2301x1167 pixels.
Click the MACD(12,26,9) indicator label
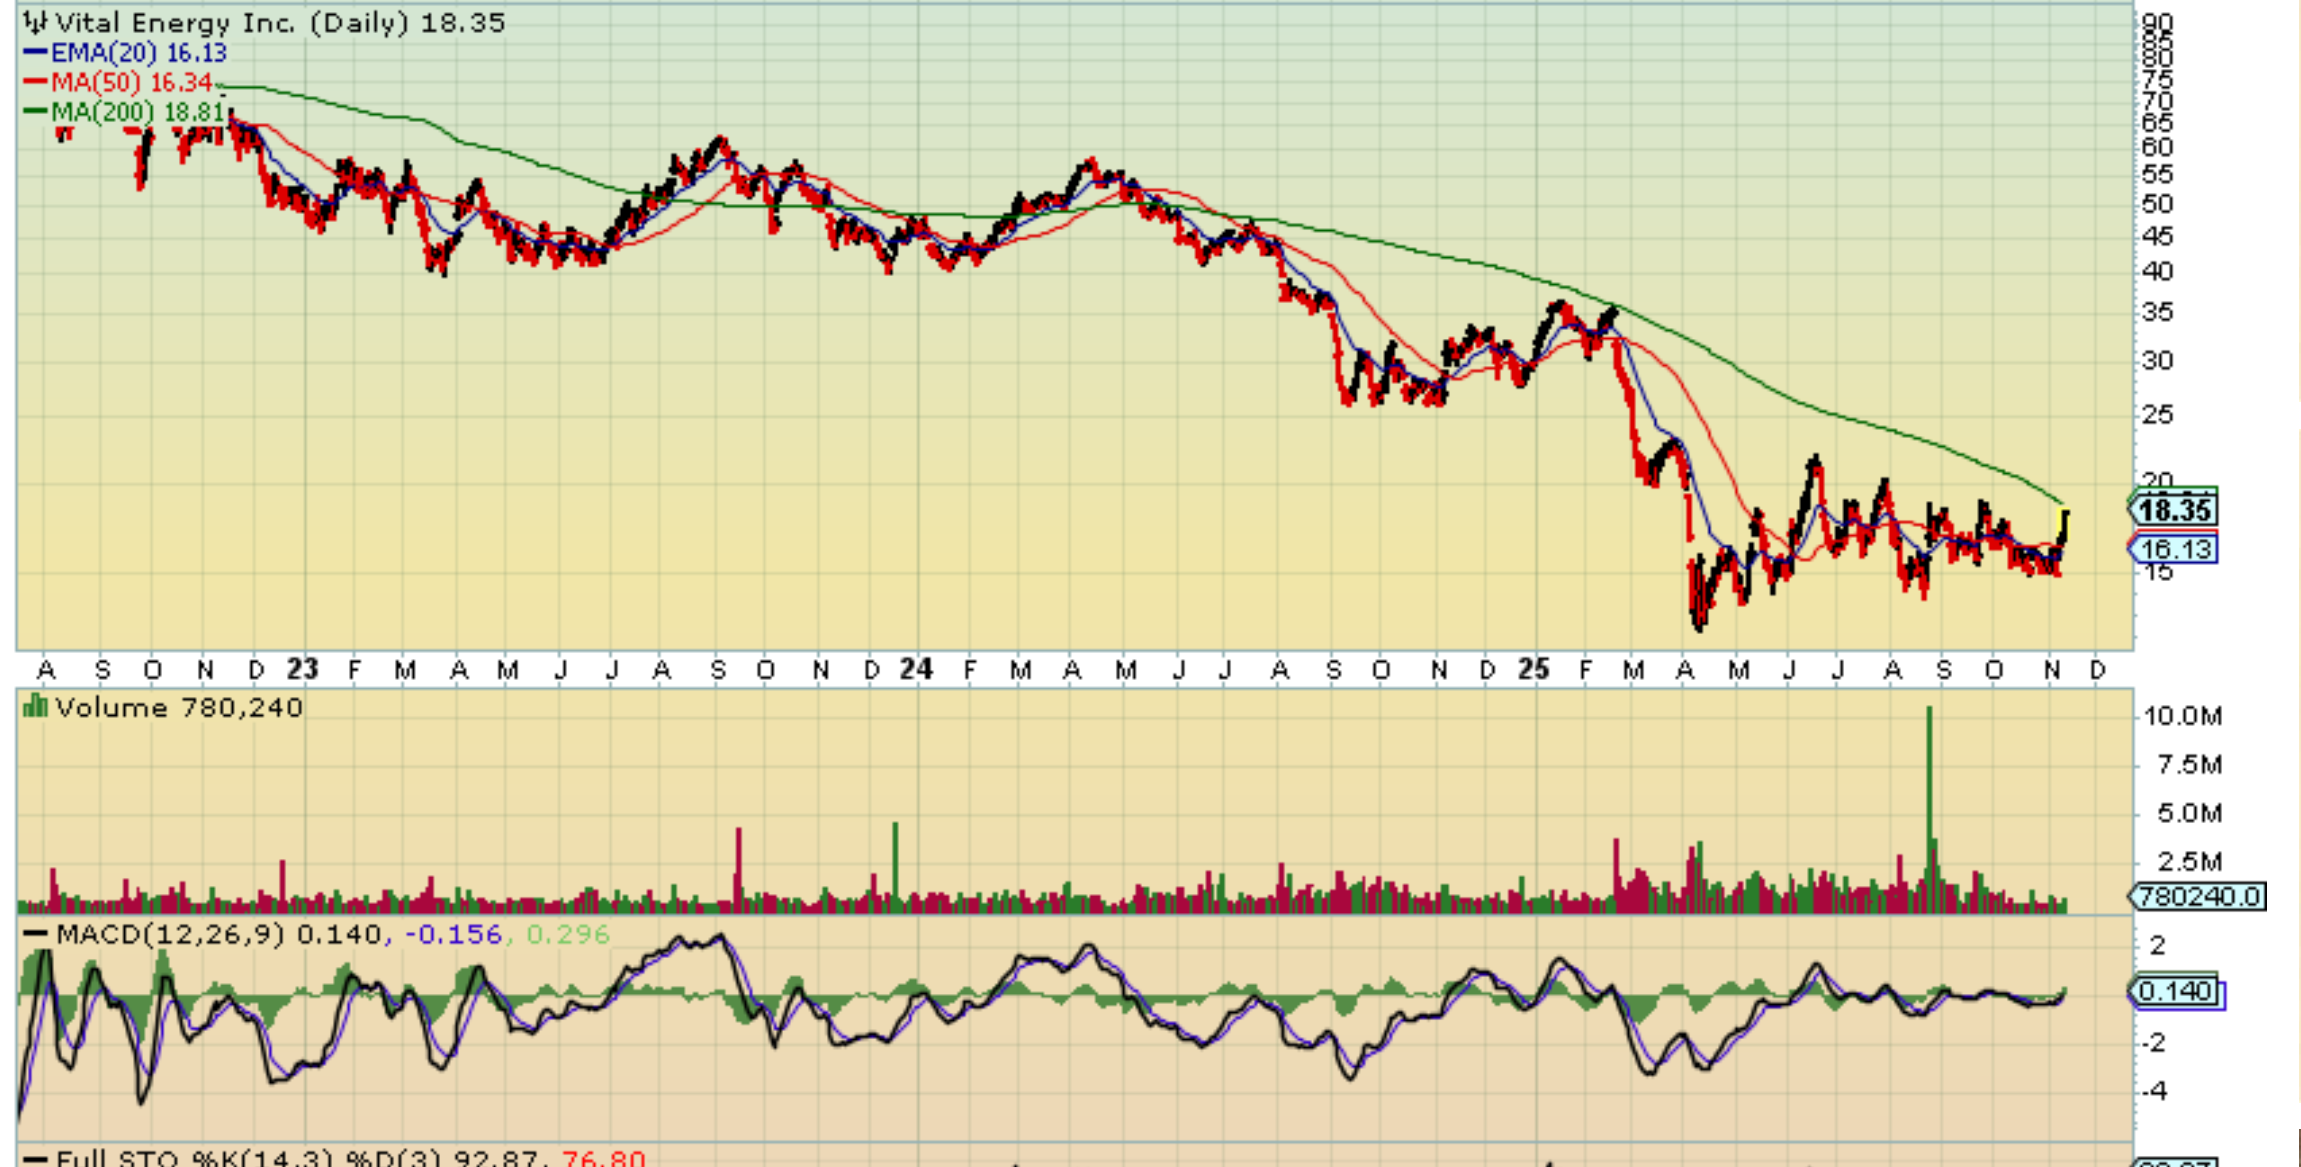pyautogui.click(x=170, y=934)
